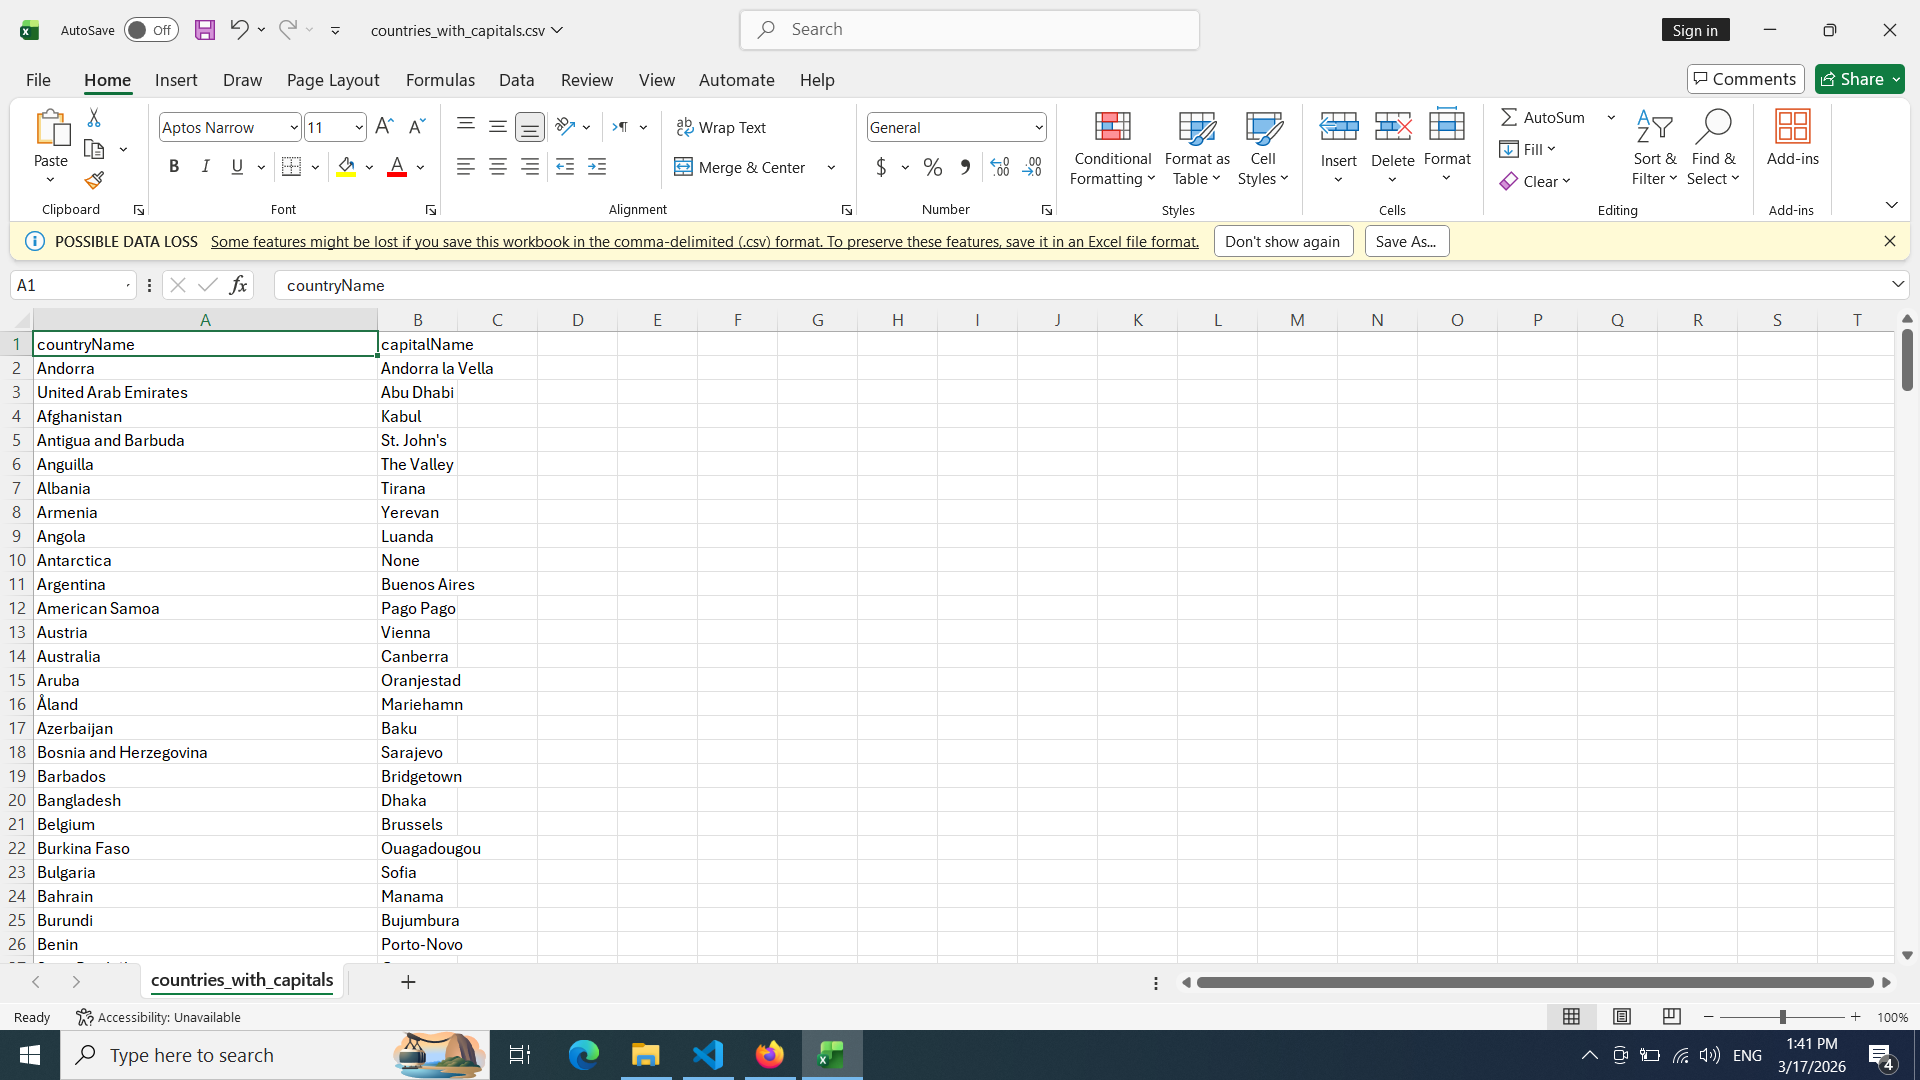Toggle Bold formatting
The width and height of the screenshot is (1920, 1080).
(174, 167)
